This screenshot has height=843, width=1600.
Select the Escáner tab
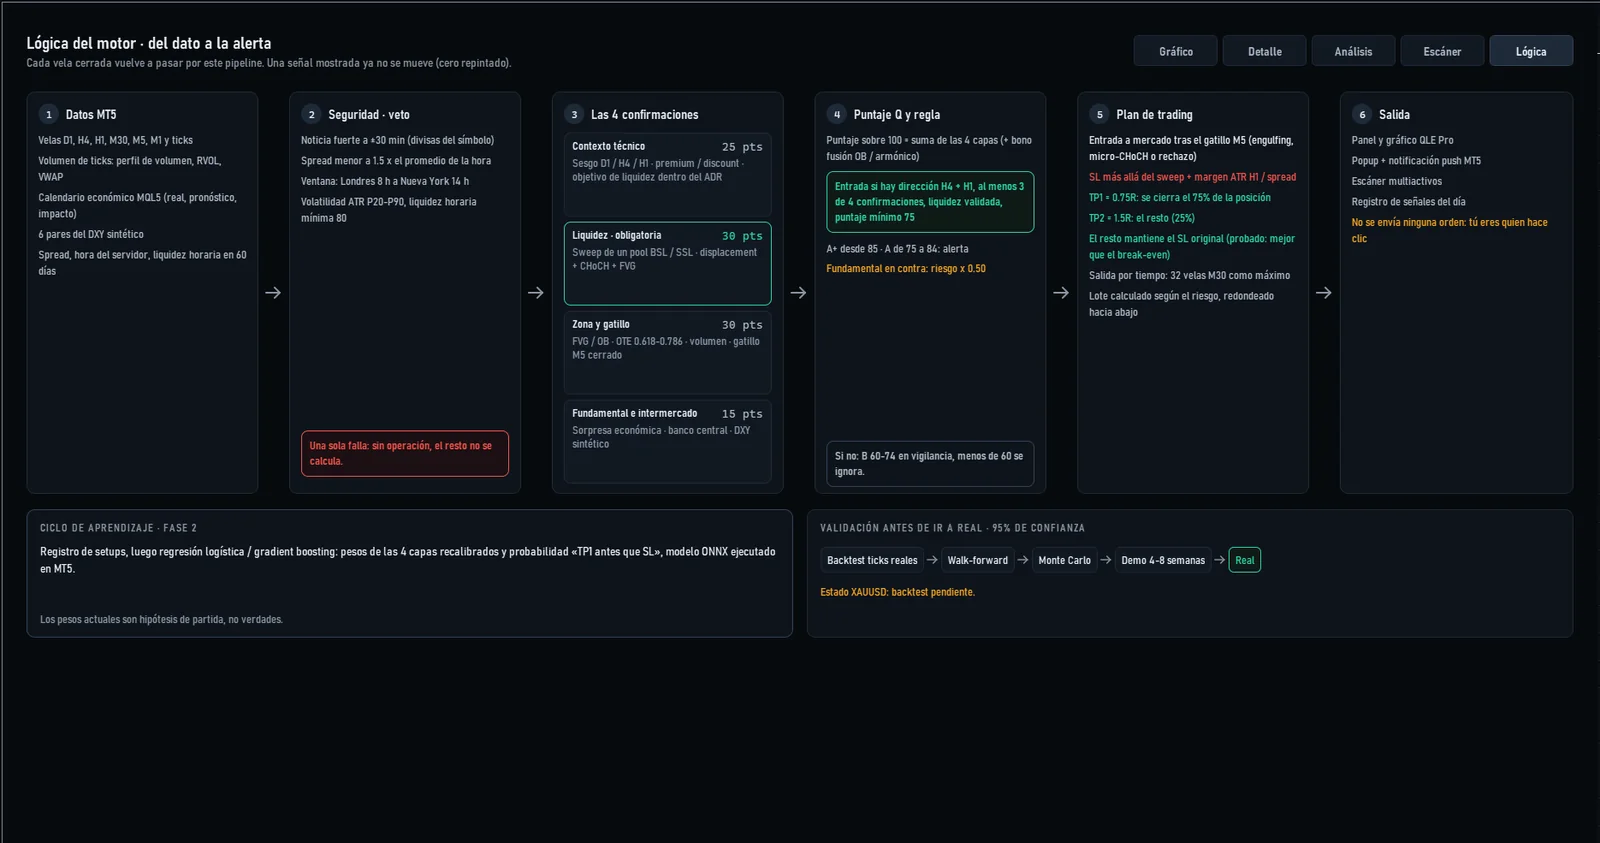point(1442,51)
